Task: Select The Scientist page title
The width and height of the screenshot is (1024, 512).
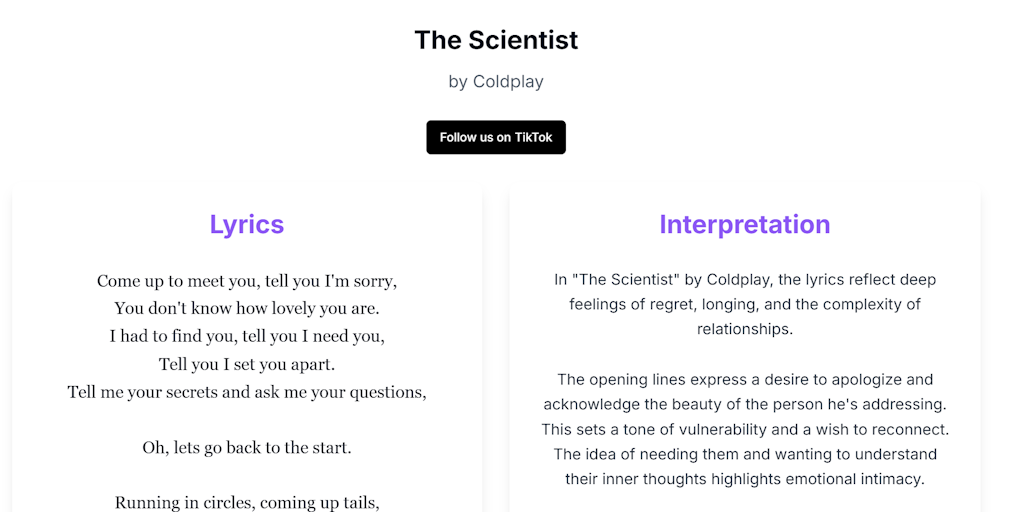Action: coord(496,40)
